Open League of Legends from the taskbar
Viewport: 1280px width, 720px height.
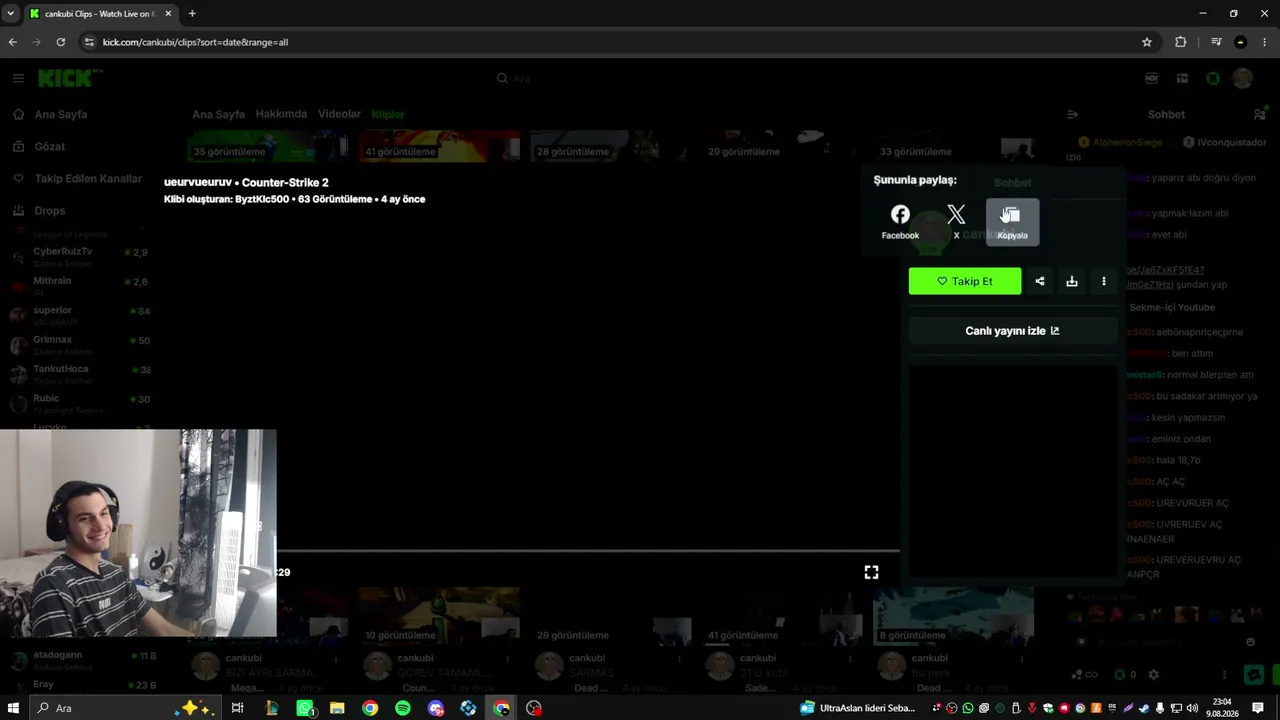[272, 708]
